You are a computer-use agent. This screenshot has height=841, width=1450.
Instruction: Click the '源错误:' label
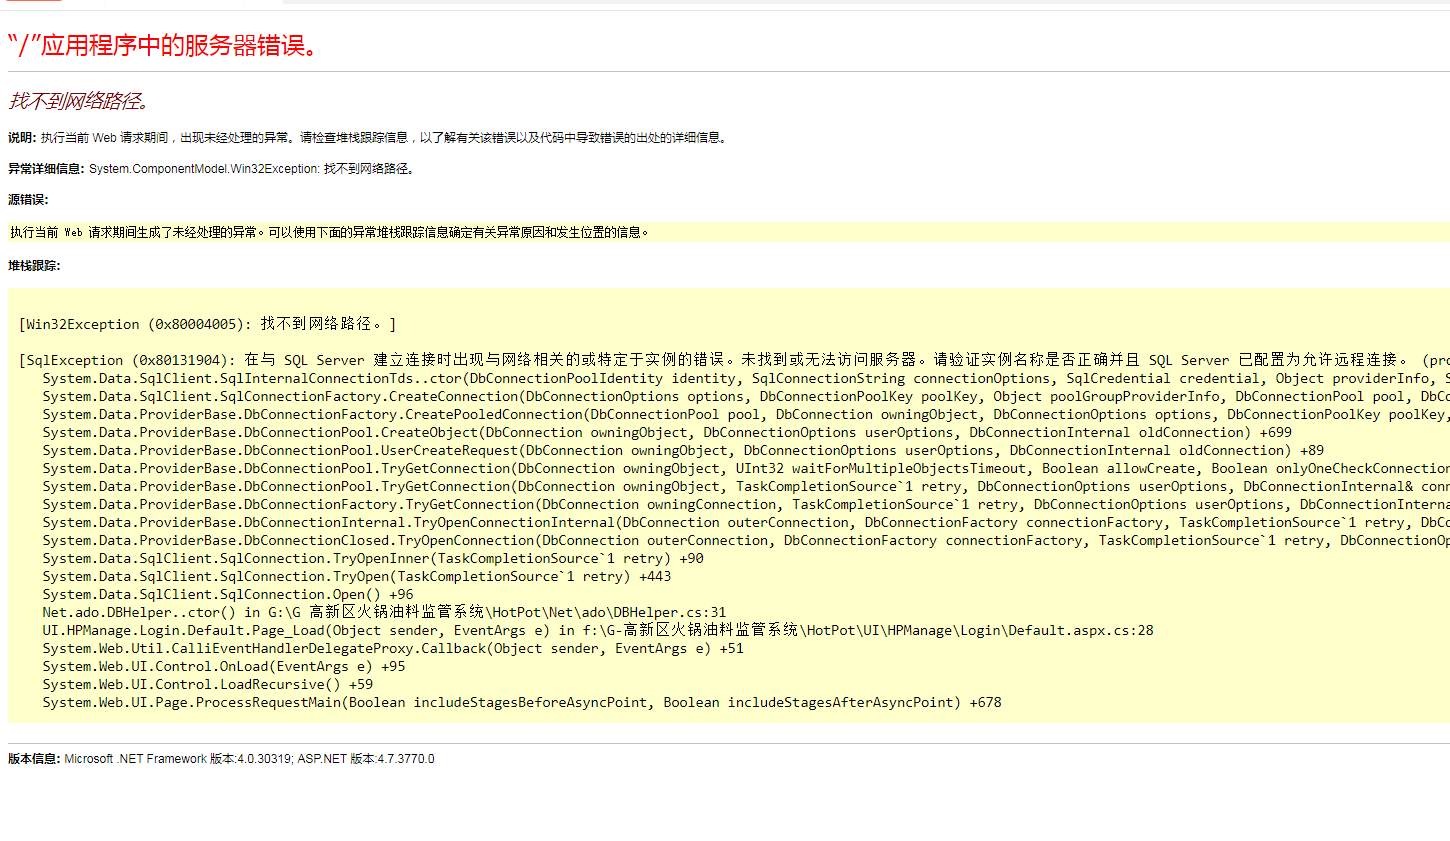pyautogui.click(x=28, y=200)
